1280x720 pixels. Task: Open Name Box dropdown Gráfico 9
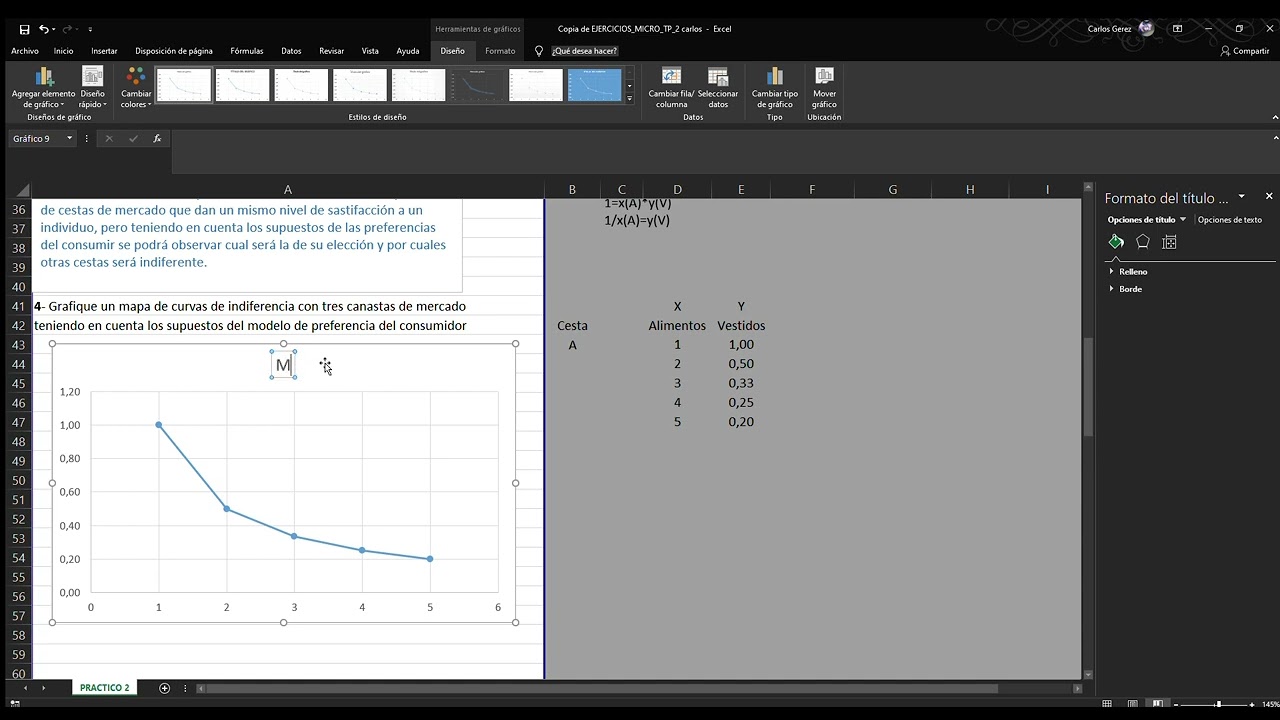coord(70,139)
